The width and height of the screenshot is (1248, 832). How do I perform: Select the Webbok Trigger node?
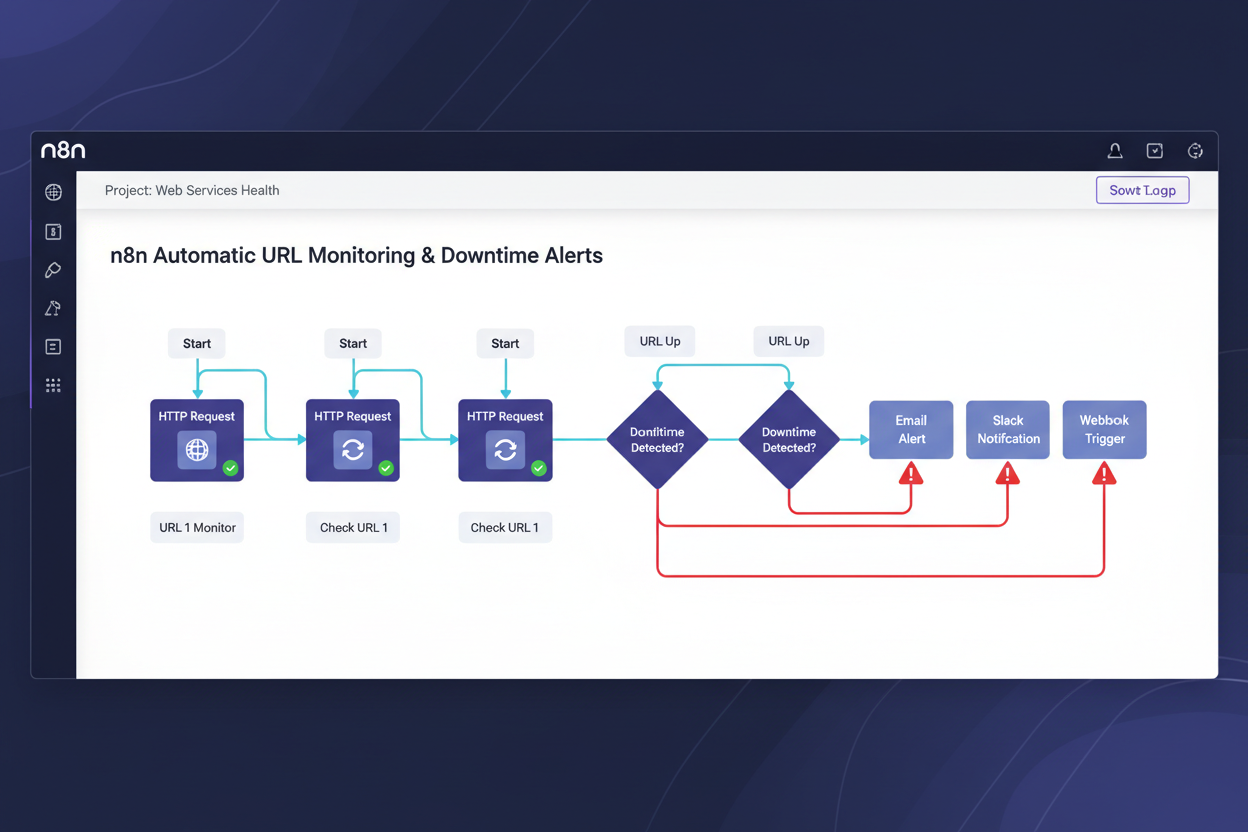point(1104,430)
